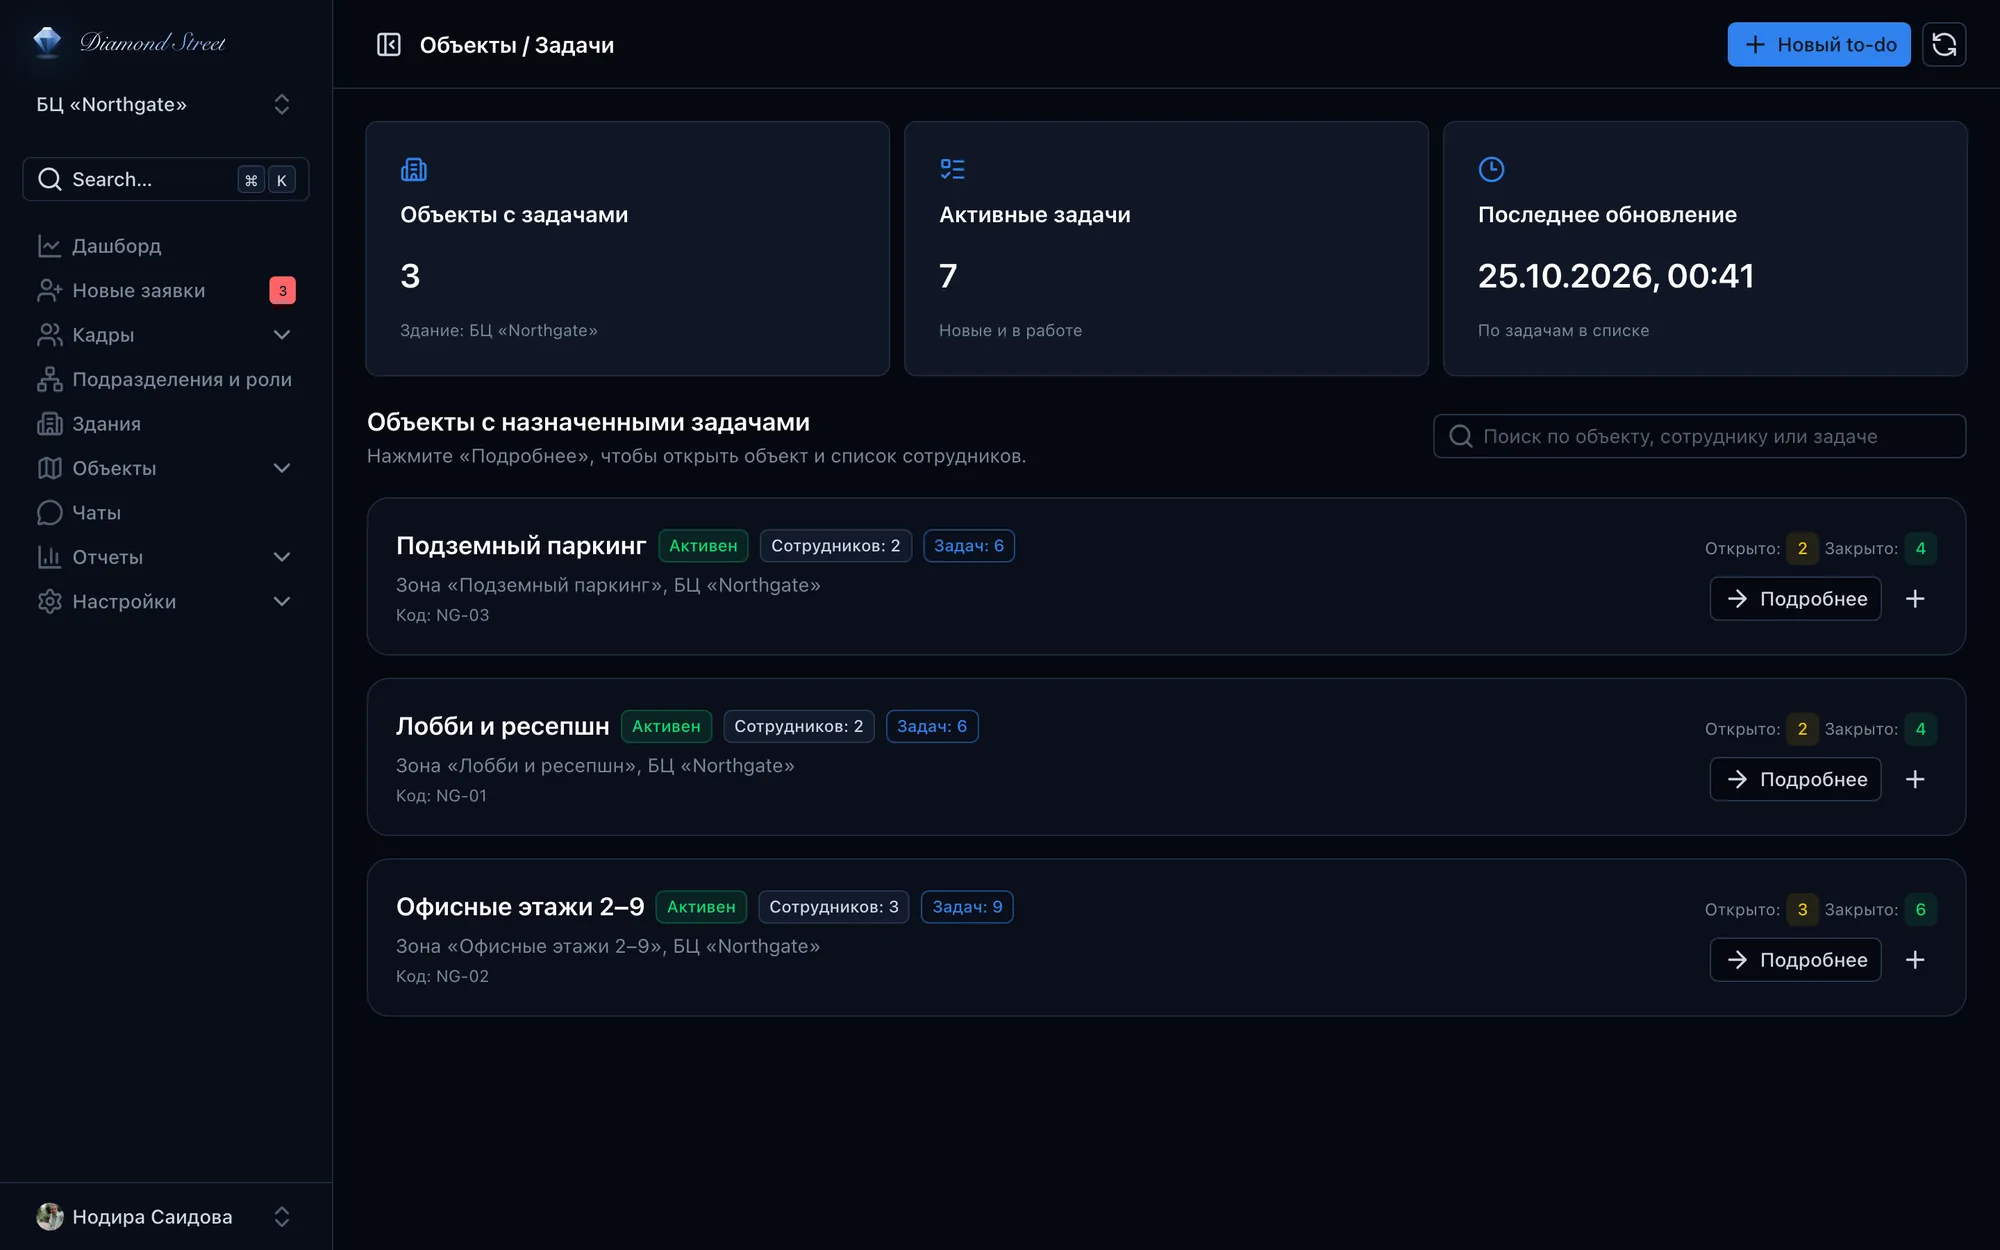Click Задач: 9 badge
This screenshot has width=2000, height=1250.
pos(967,907)
